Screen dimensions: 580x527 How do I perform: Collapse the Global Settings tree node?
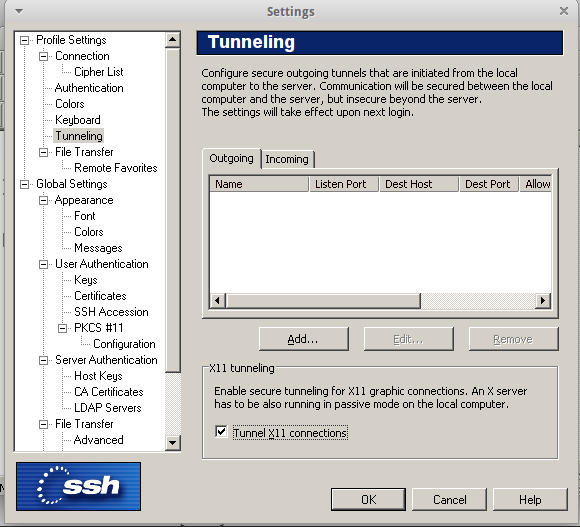(x=24, y=184)
